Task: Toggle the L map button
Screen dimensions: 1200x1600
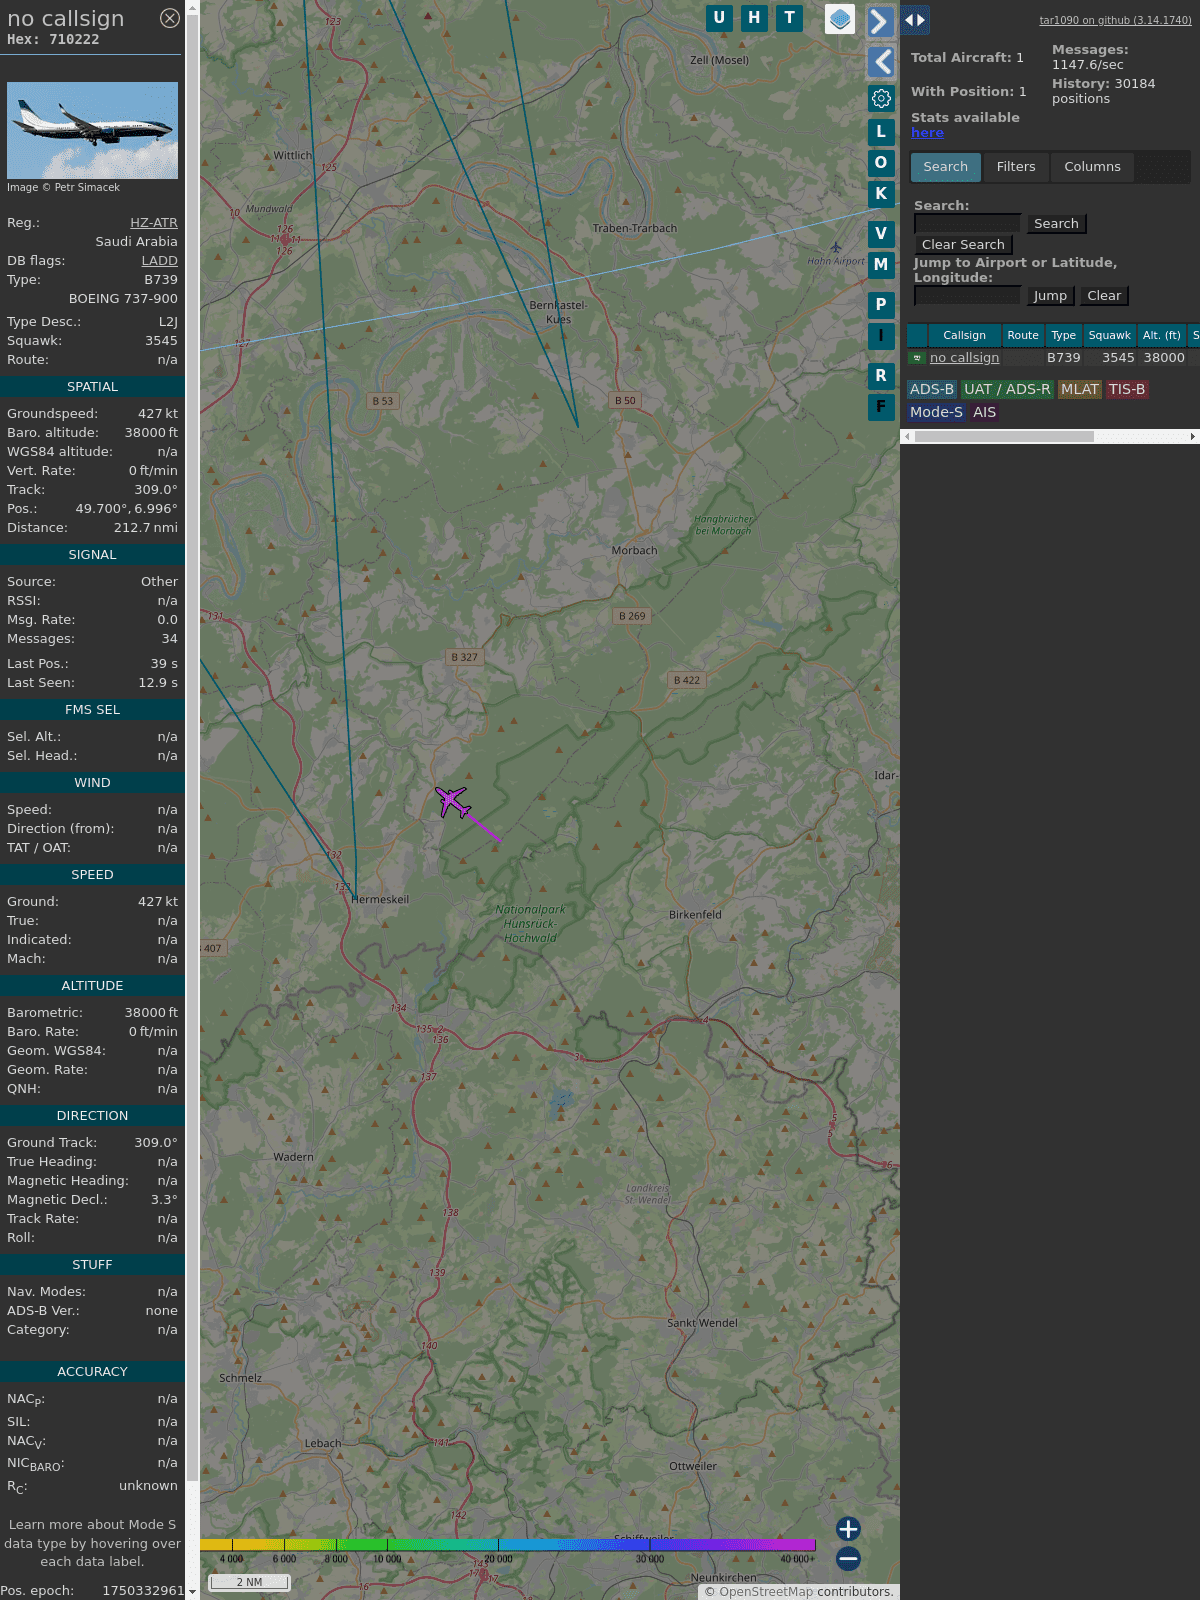Action: tap(881, 131)
